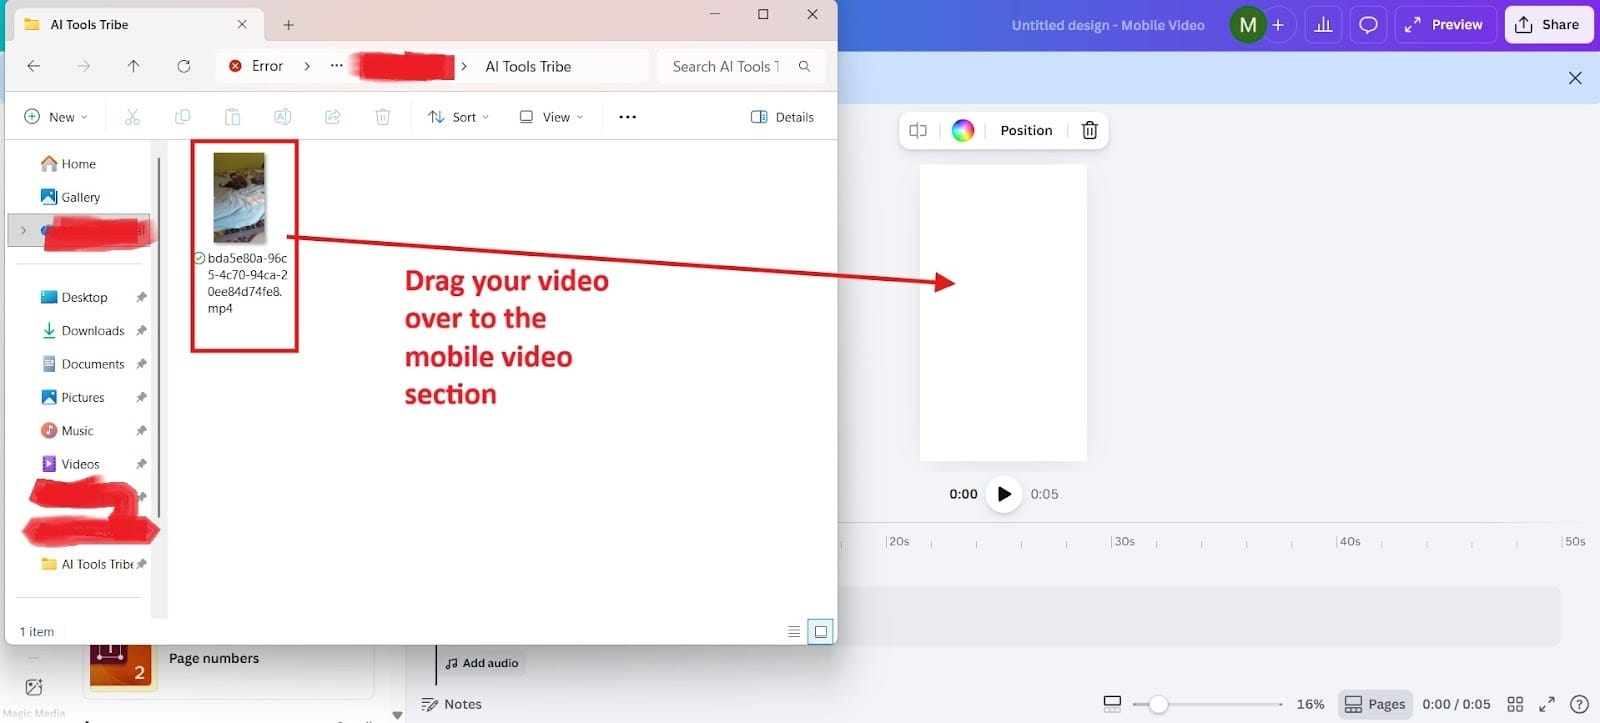Click the Share button in Canva

coord(1548,25)
